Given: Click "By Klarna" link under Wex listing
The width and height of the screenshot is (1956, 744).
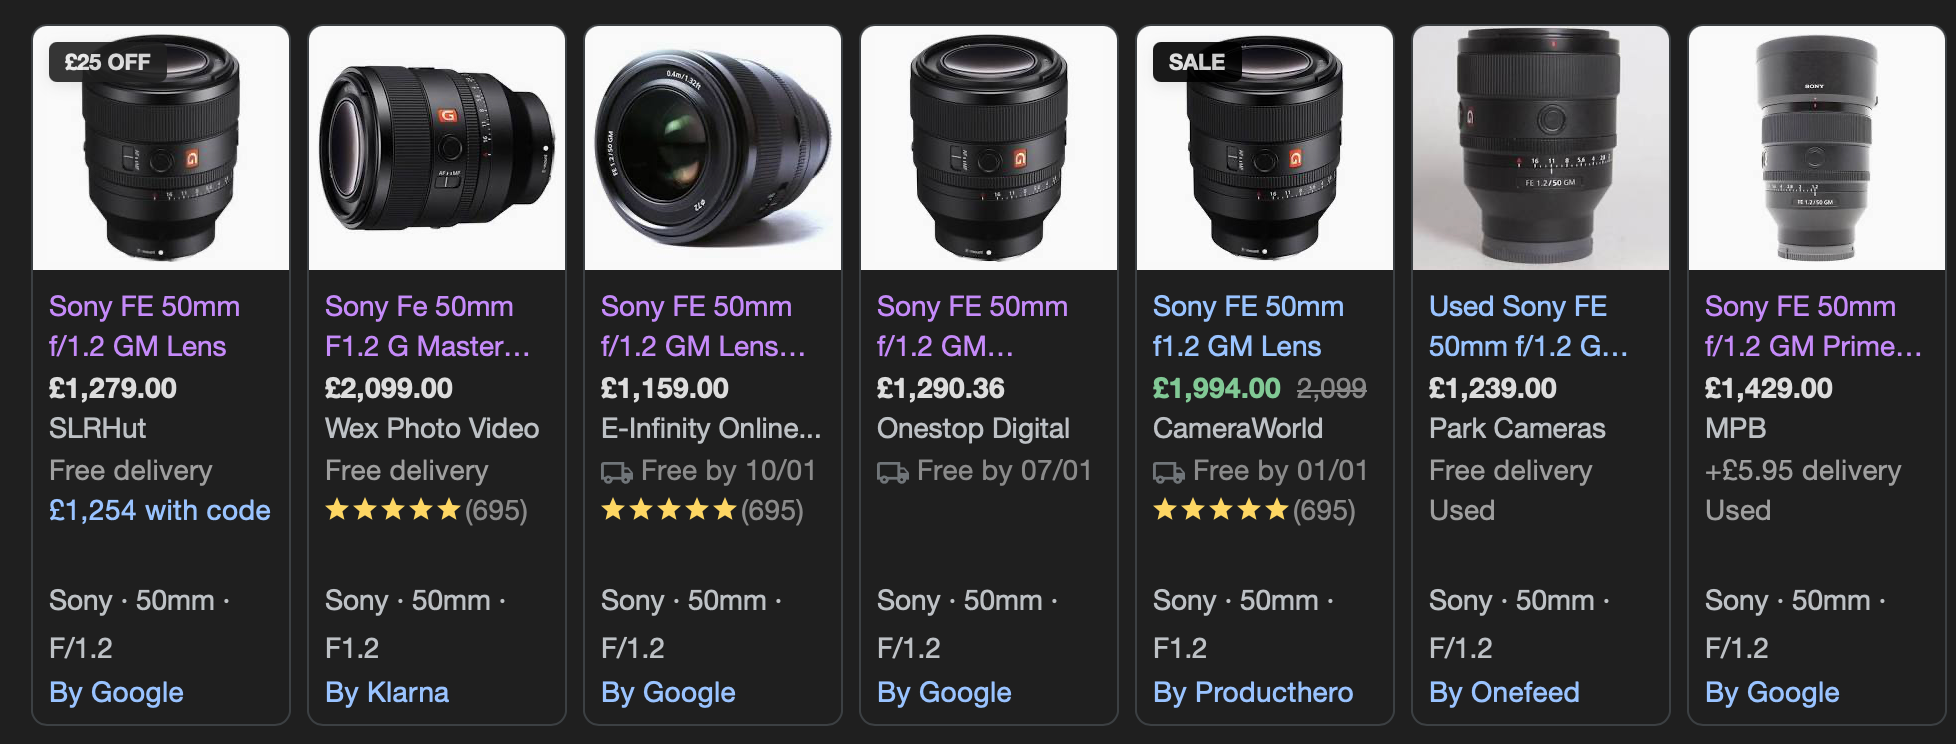Looking at the screenshot, I should [x=387, y=692].
